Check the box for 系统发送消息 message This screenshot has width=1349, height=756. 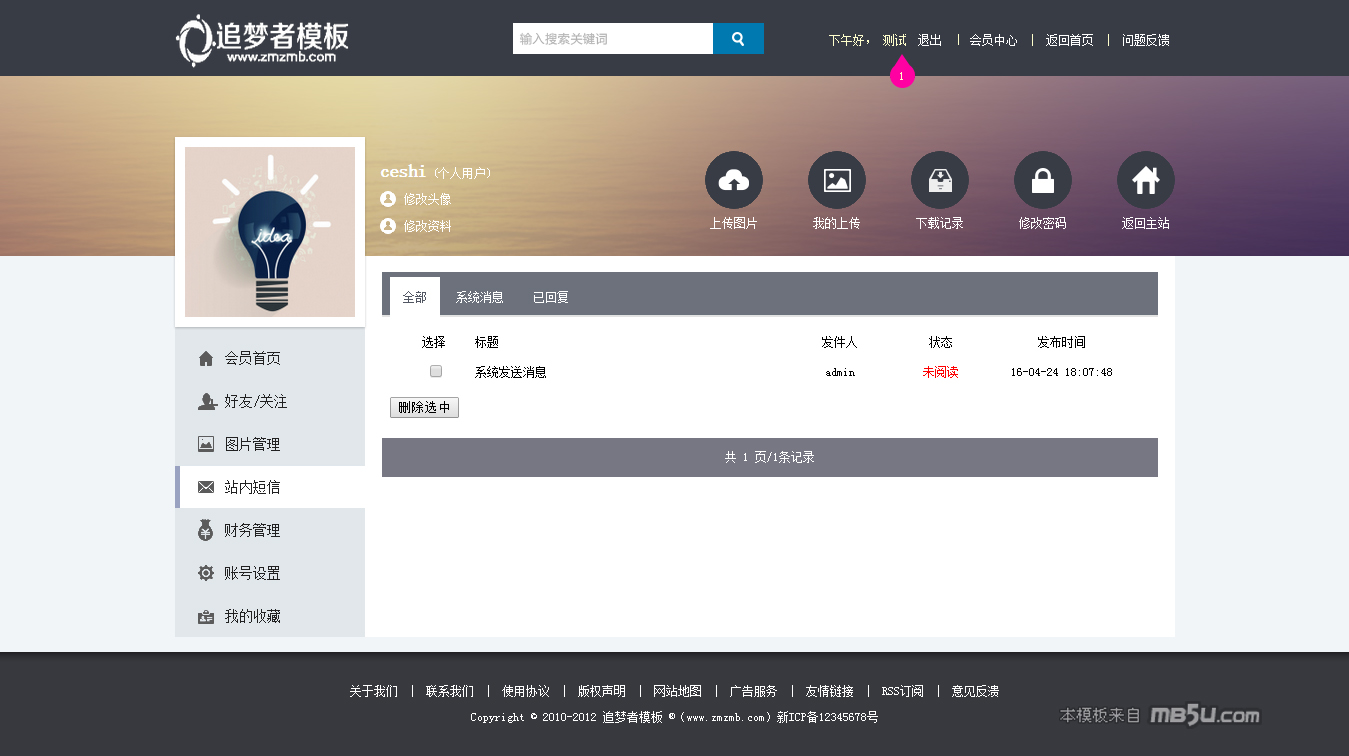436,371
